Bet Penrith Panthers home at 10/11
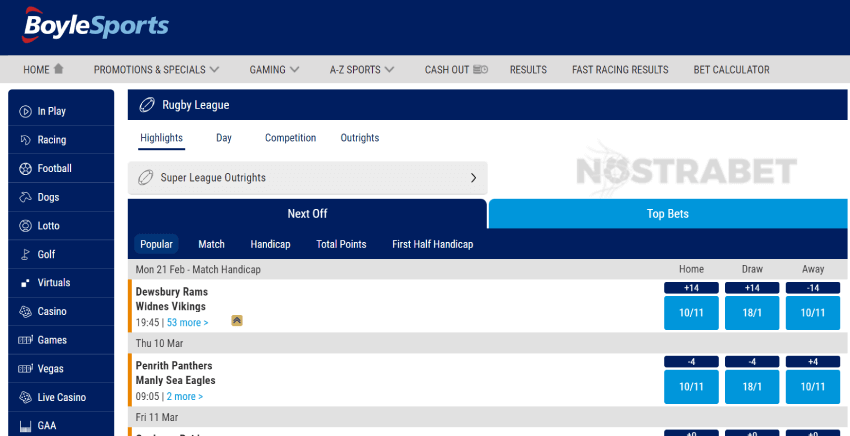The width and height of the screenshot is (850, 436). pyautogui.click(x=691, y=387)
